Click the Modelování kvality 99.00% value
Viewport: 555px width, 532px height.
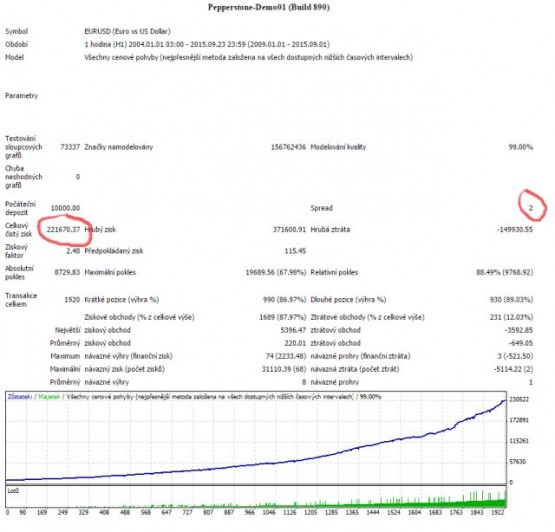click(521, 147)
